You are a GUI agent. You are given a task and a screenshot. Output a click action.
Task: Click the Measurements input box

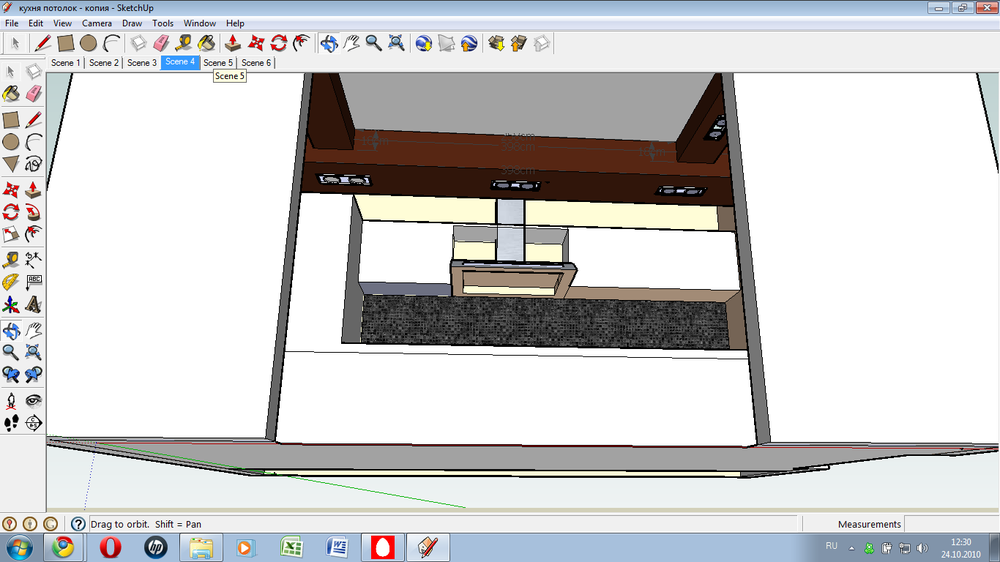point(950,524)
